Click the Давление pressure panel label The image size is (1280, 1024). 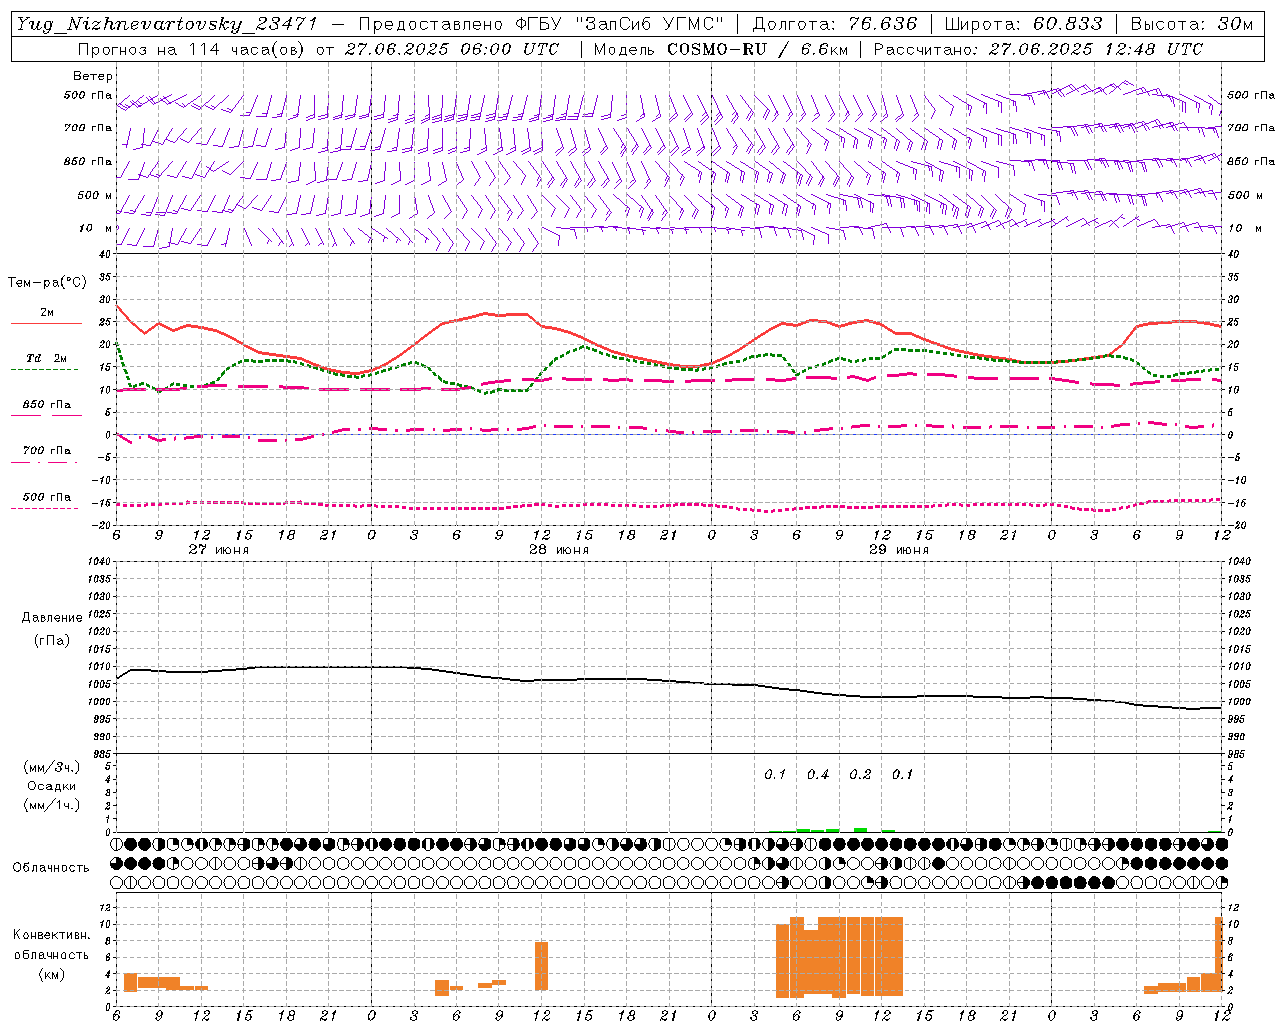pyautogui.click(x=52, y=618)
